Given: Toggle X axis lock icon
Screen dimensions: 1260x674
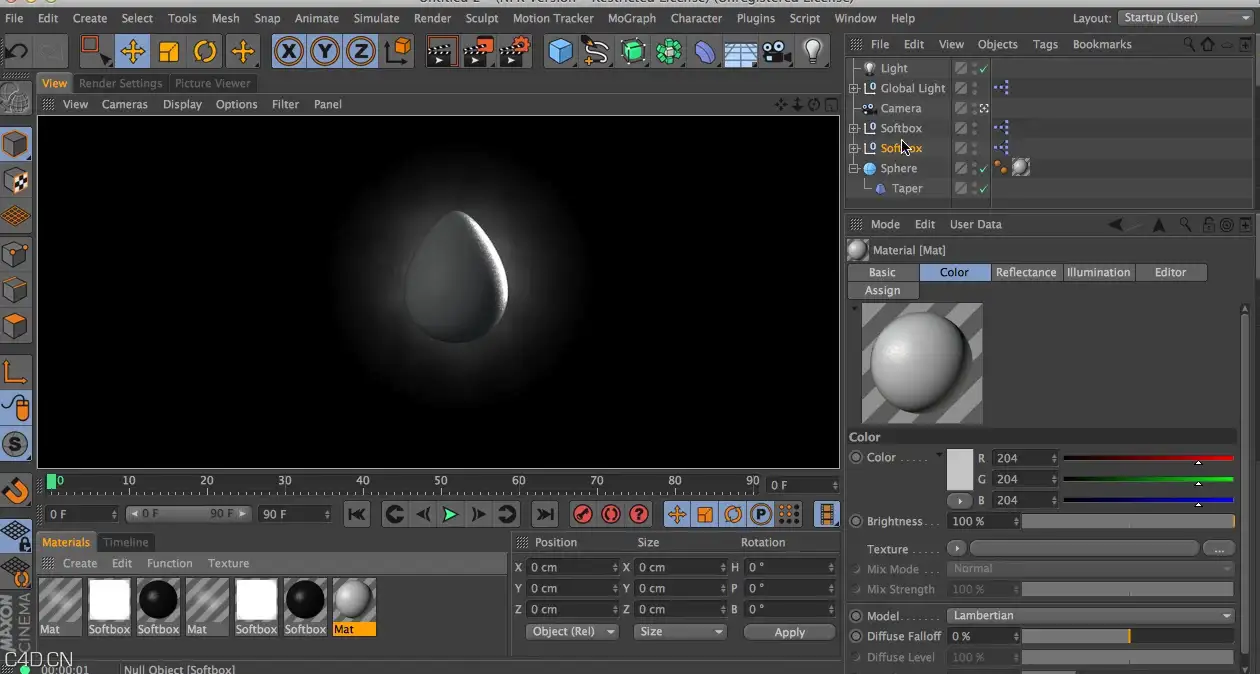Looking at the screenshot, I should point(289,51).
